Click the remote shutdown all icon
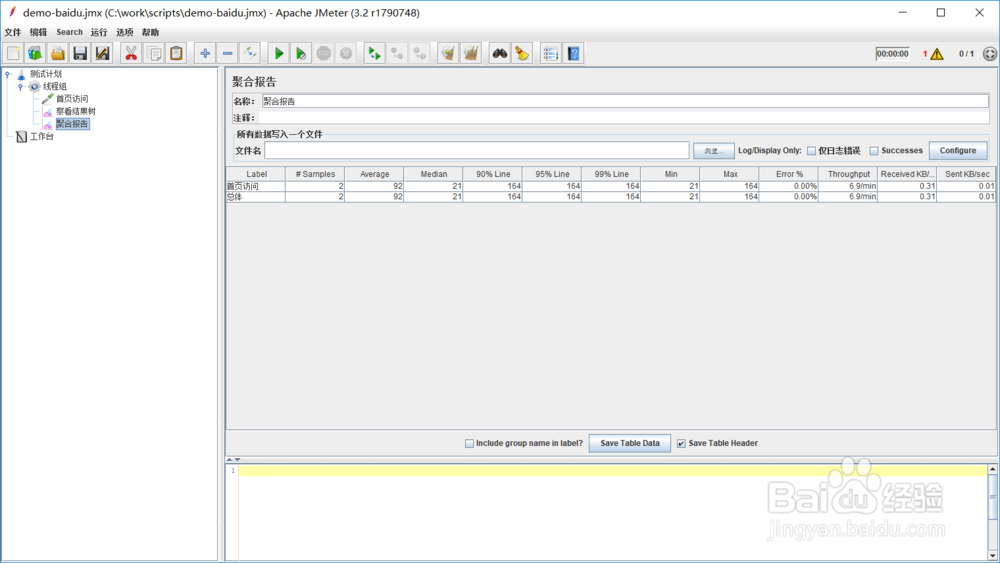The width and height of the screenshot is (1000, 563). (420, 54)
